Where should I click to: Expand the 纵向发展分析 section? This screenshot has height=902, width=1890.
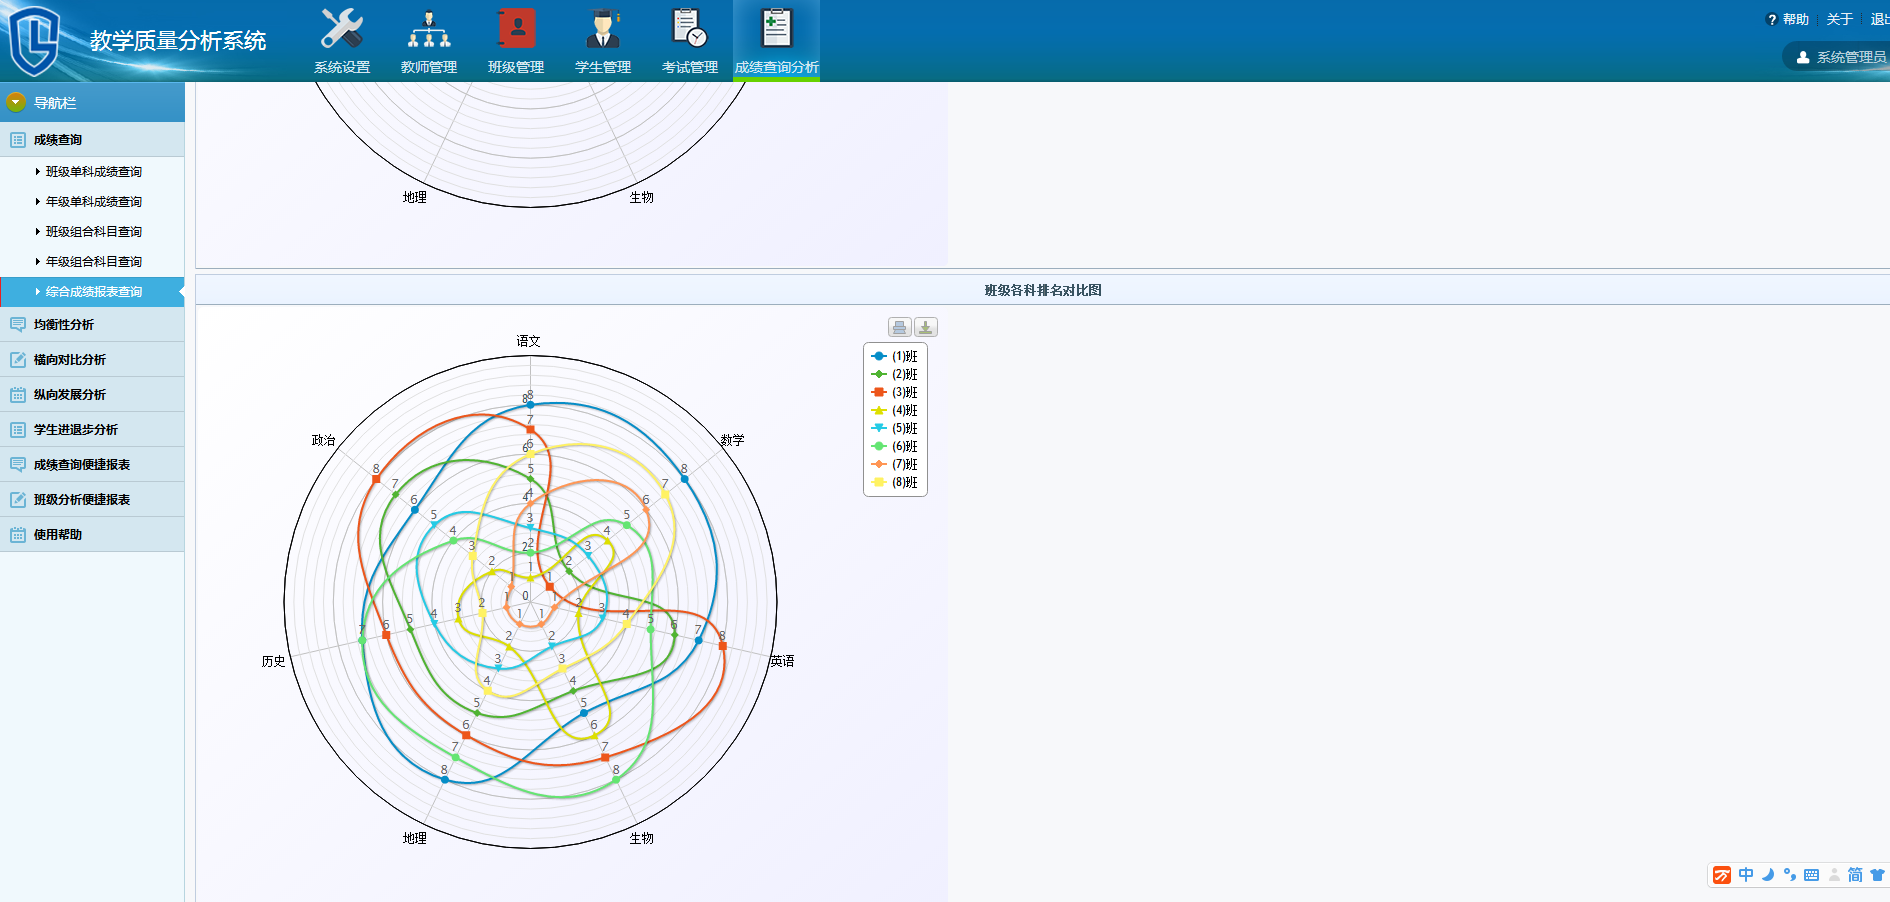coord(92,395)
